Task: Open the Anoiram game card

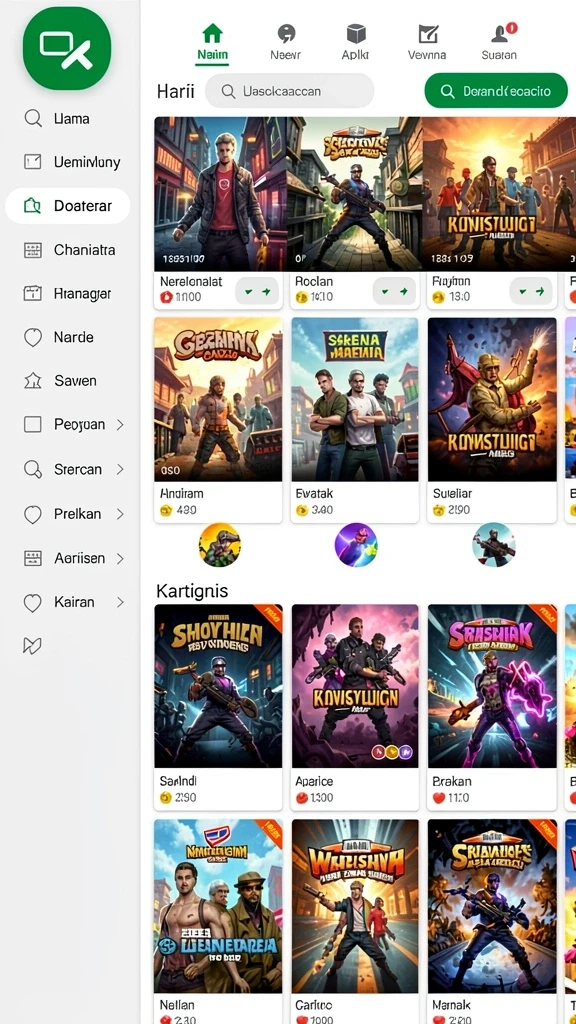Action: coord(218,419)
